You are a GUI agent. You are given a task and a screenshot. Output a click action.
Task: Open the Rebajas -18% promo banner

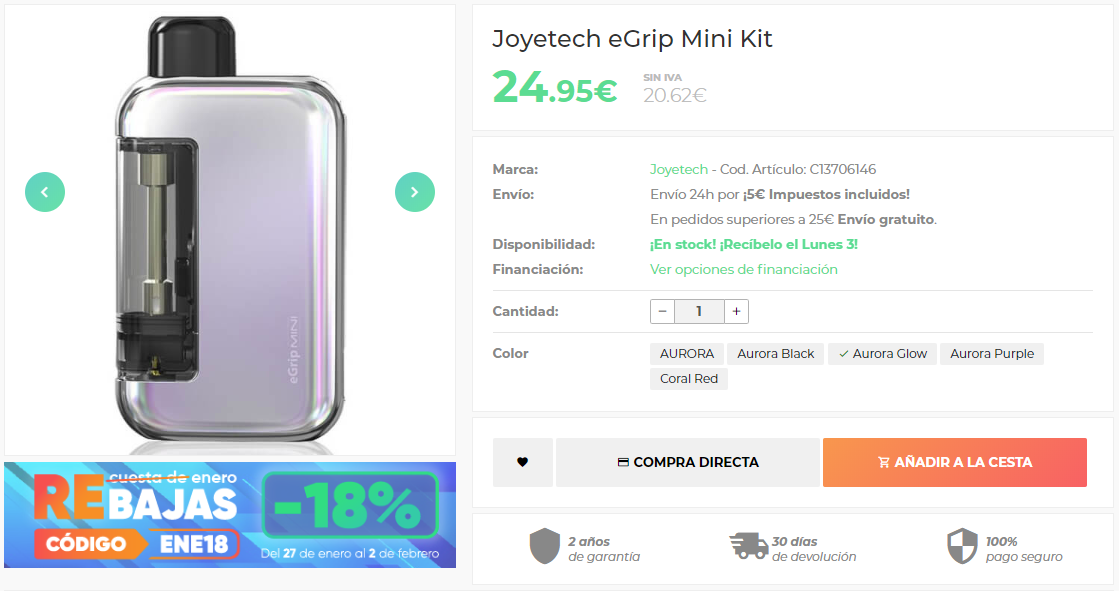230,515
